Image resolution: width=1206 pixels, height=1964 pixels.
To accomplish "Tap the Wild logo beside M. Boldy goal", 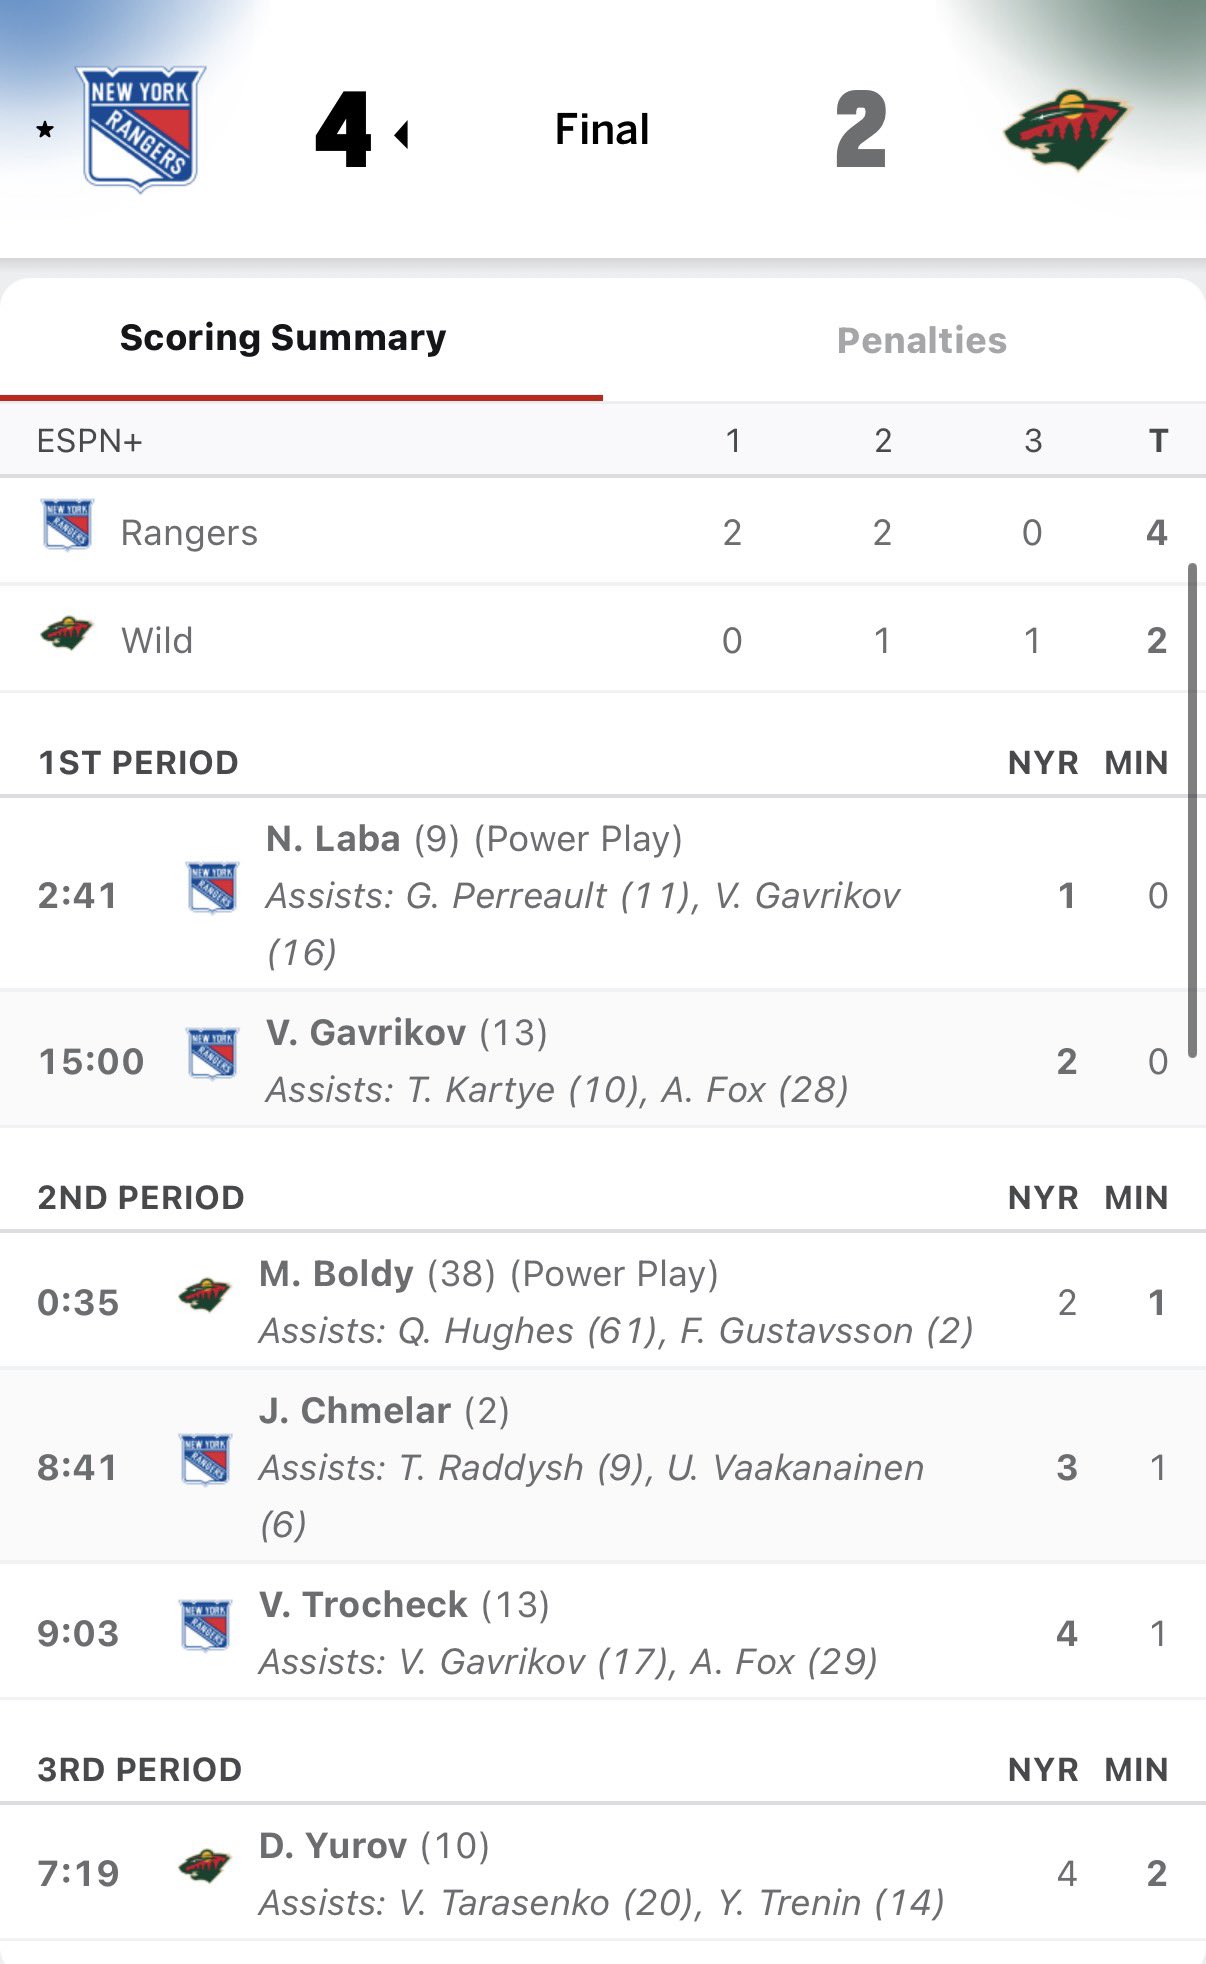I will [x=204, y=1296].
